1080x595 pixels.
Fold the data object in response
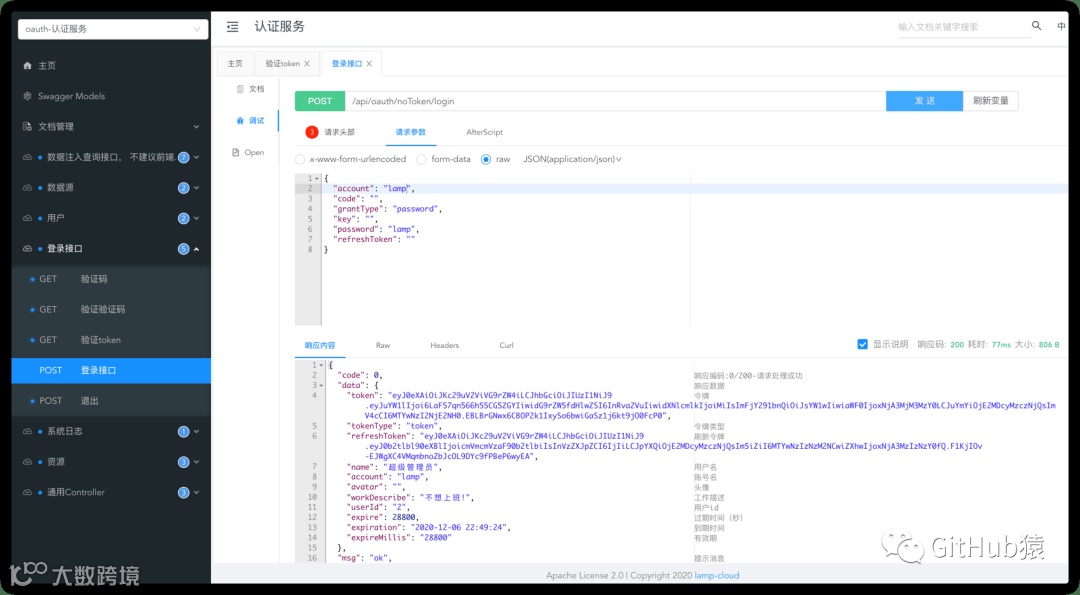click(321, 386)
